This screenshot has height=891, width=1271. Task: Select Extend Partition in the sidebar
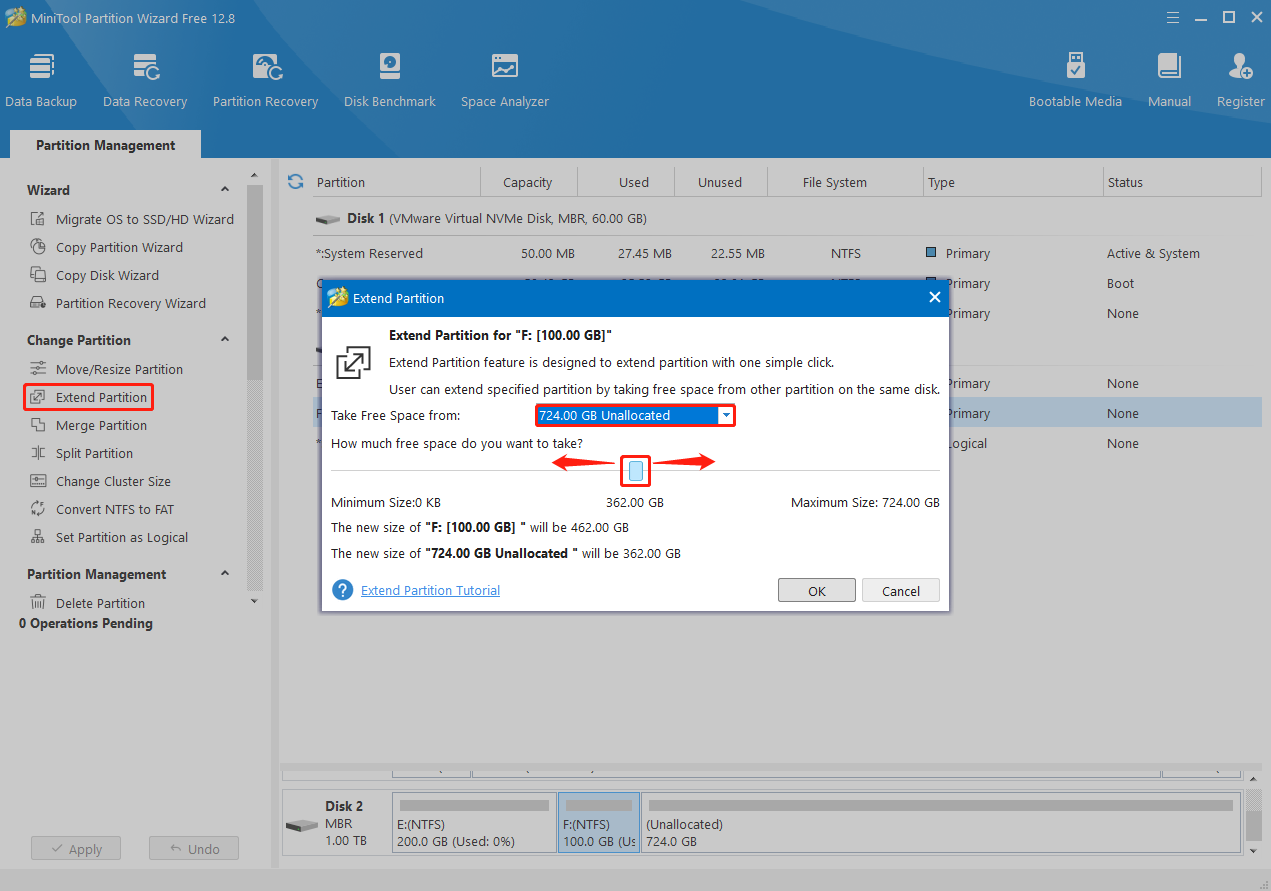(88, 397)
